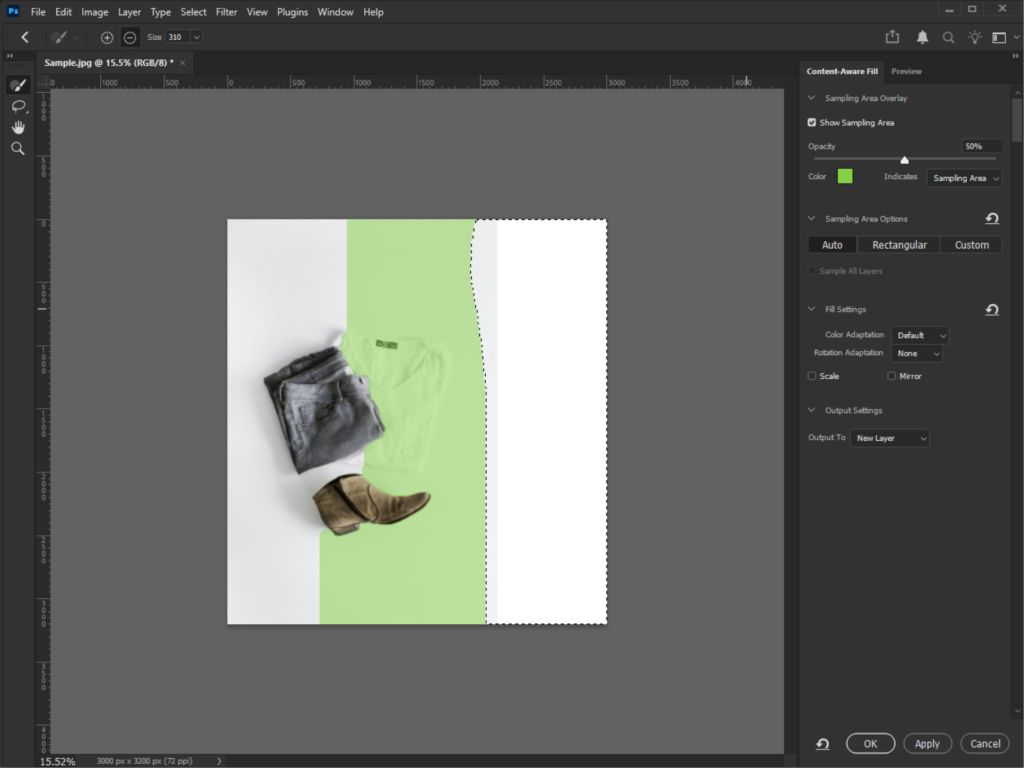Select the Hand tool
The height and width of the screenshot is (768, 1024).
point(18,127)
